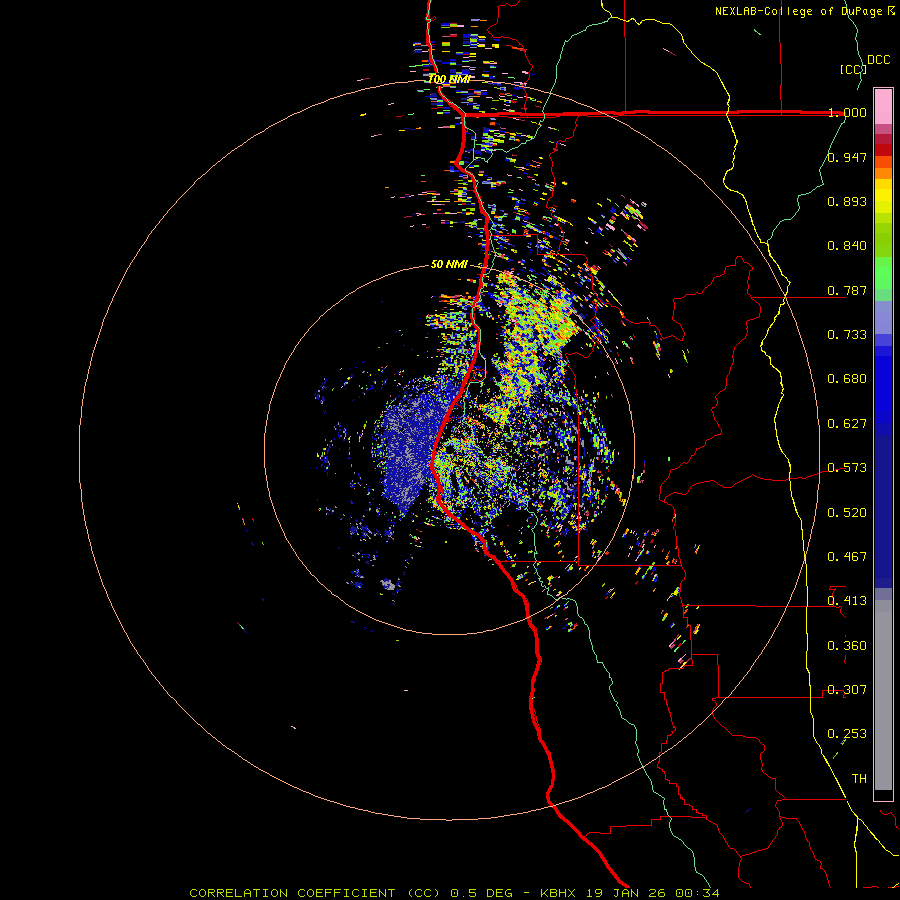This screenshot has width=900, height=900.
Task: Pick the gray color bar segment
Action: click(883, 695)
